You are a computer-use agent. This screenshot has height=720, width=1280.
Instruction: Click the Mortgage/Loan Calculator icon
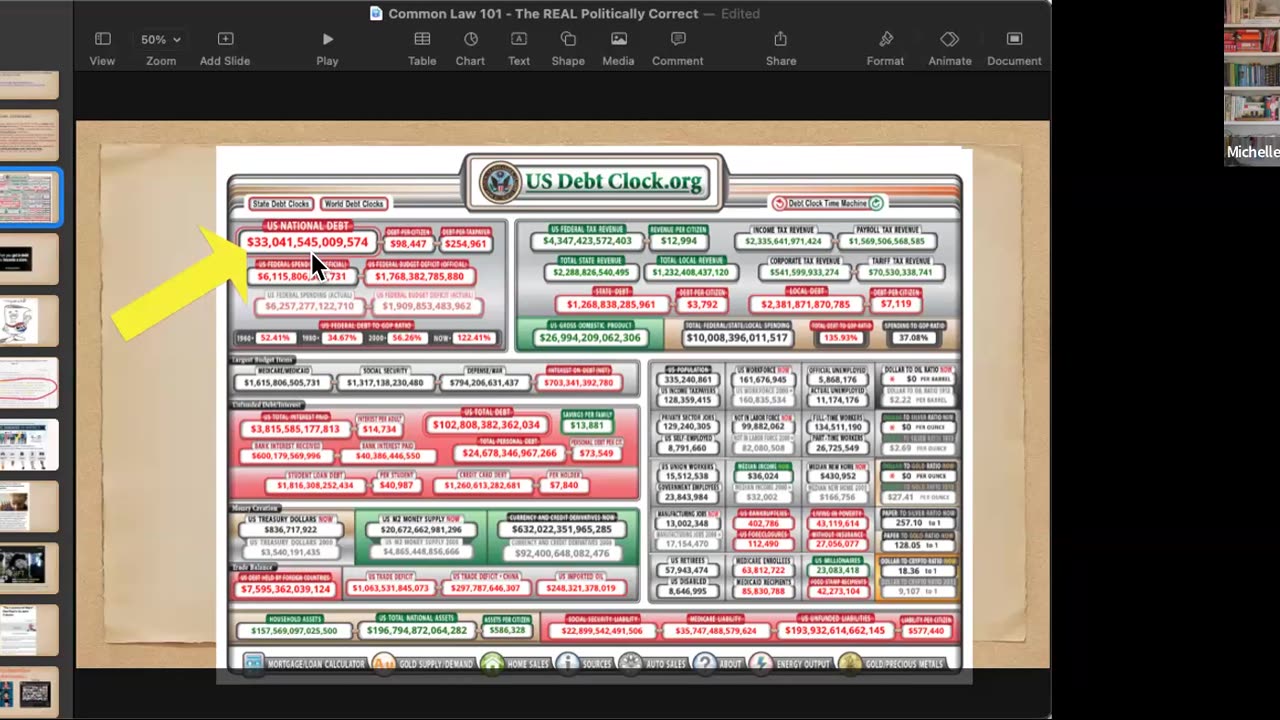253,663
